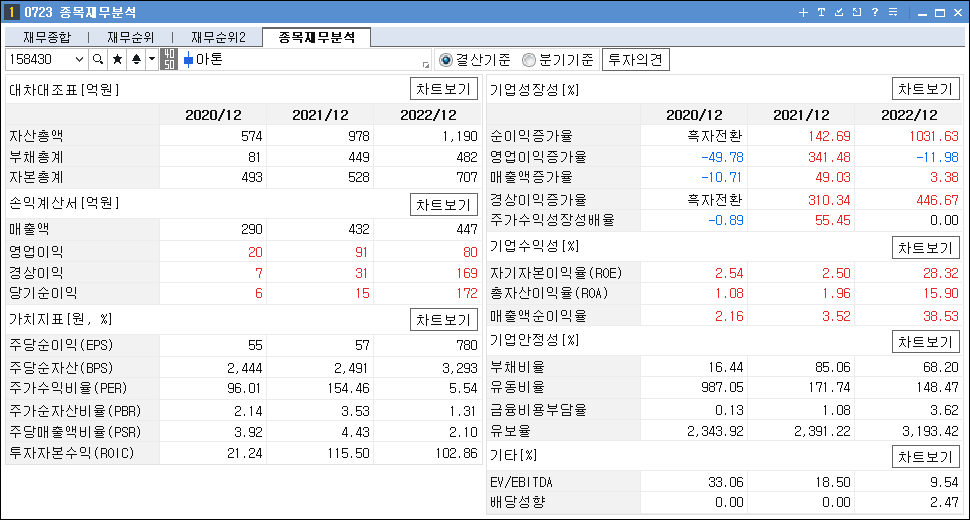Select the 종목재무분석 tab
Screen dimensions: 970x520
[x=317, y=37]
